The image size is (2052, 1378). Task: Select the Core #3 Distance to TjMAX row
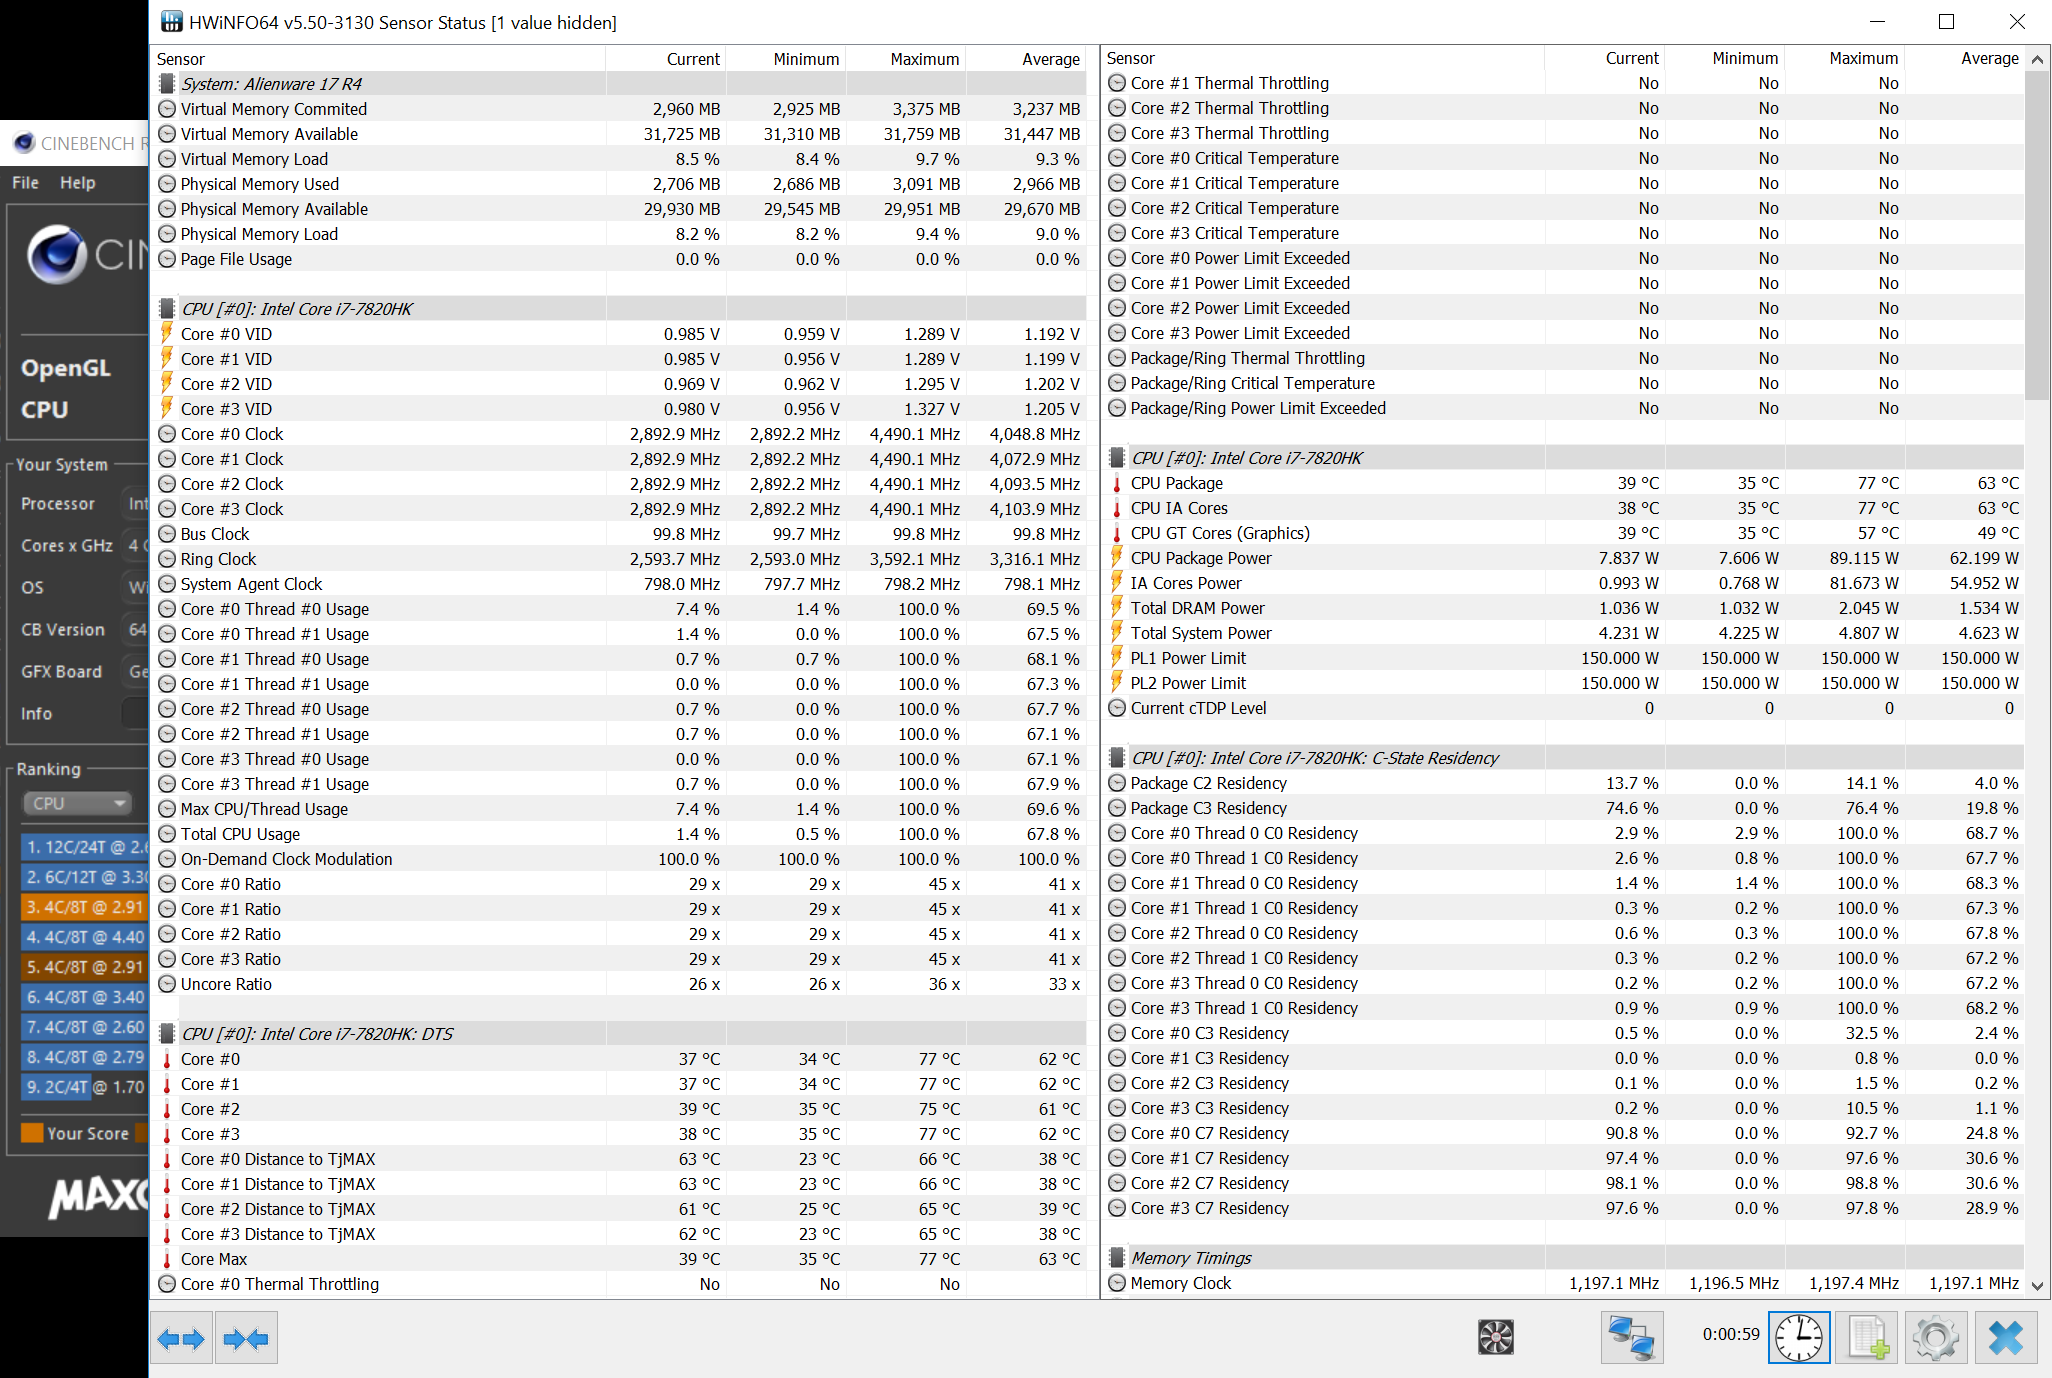(620, 1234)
